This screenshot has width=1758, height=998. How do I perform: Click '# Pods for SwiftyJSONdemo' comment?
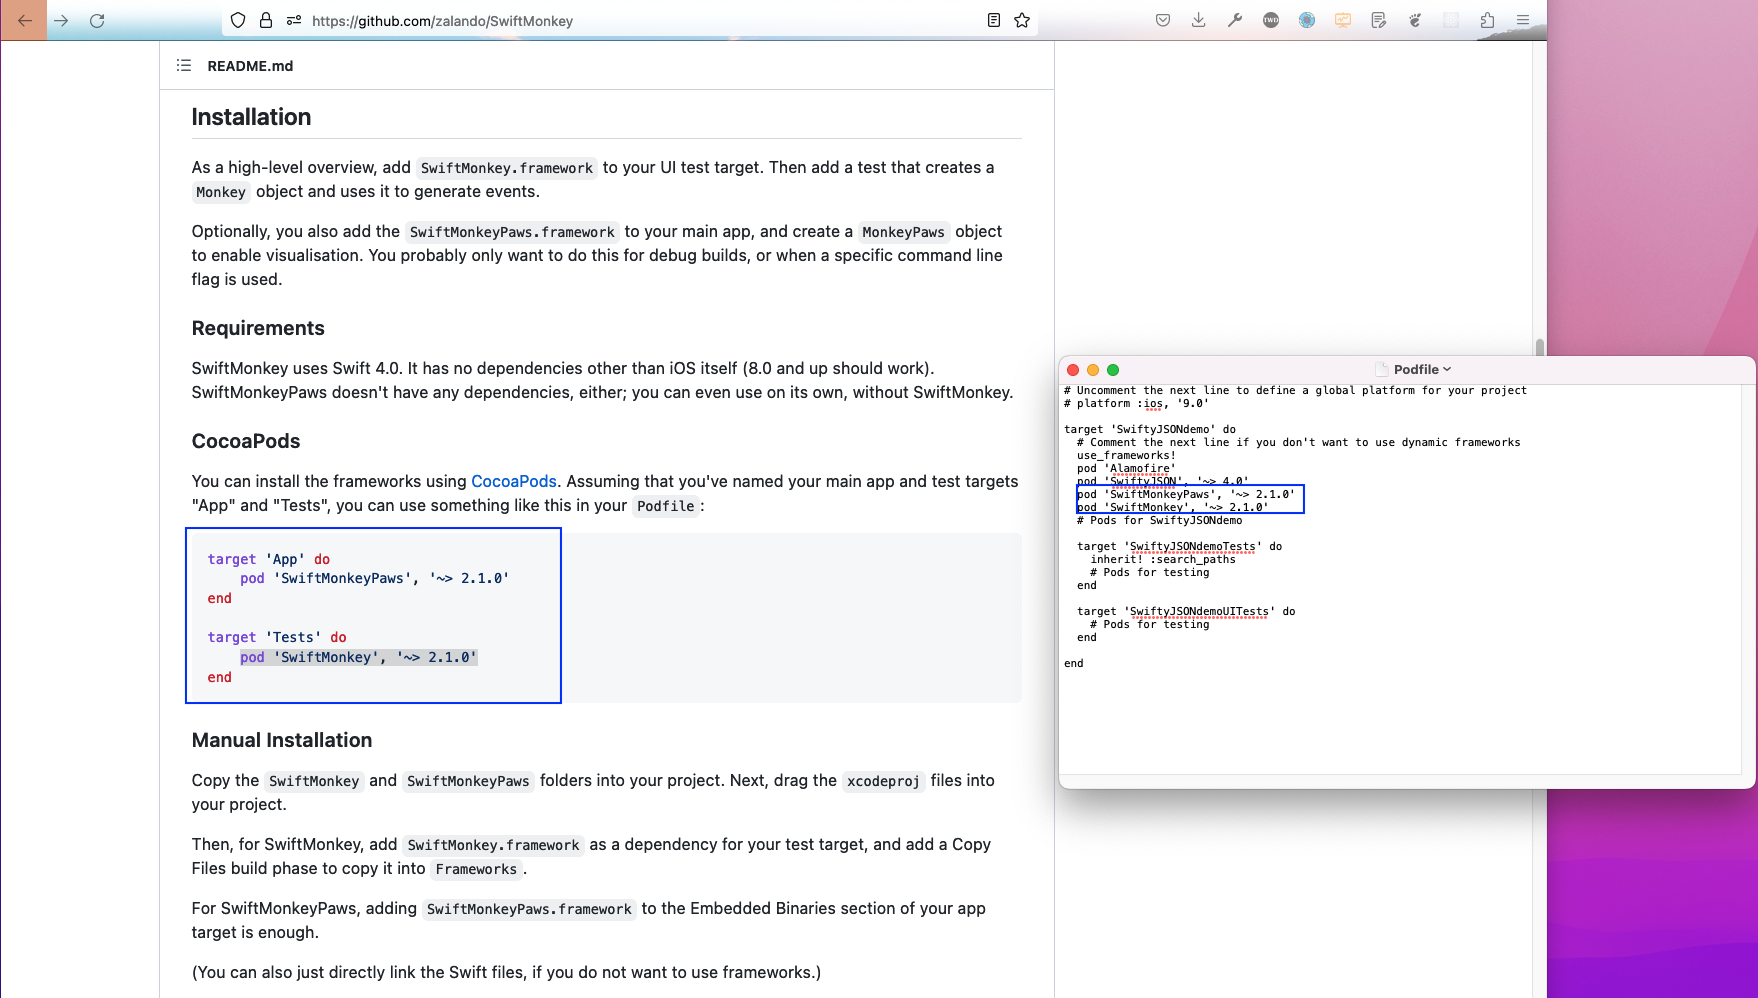(1159, 520)
